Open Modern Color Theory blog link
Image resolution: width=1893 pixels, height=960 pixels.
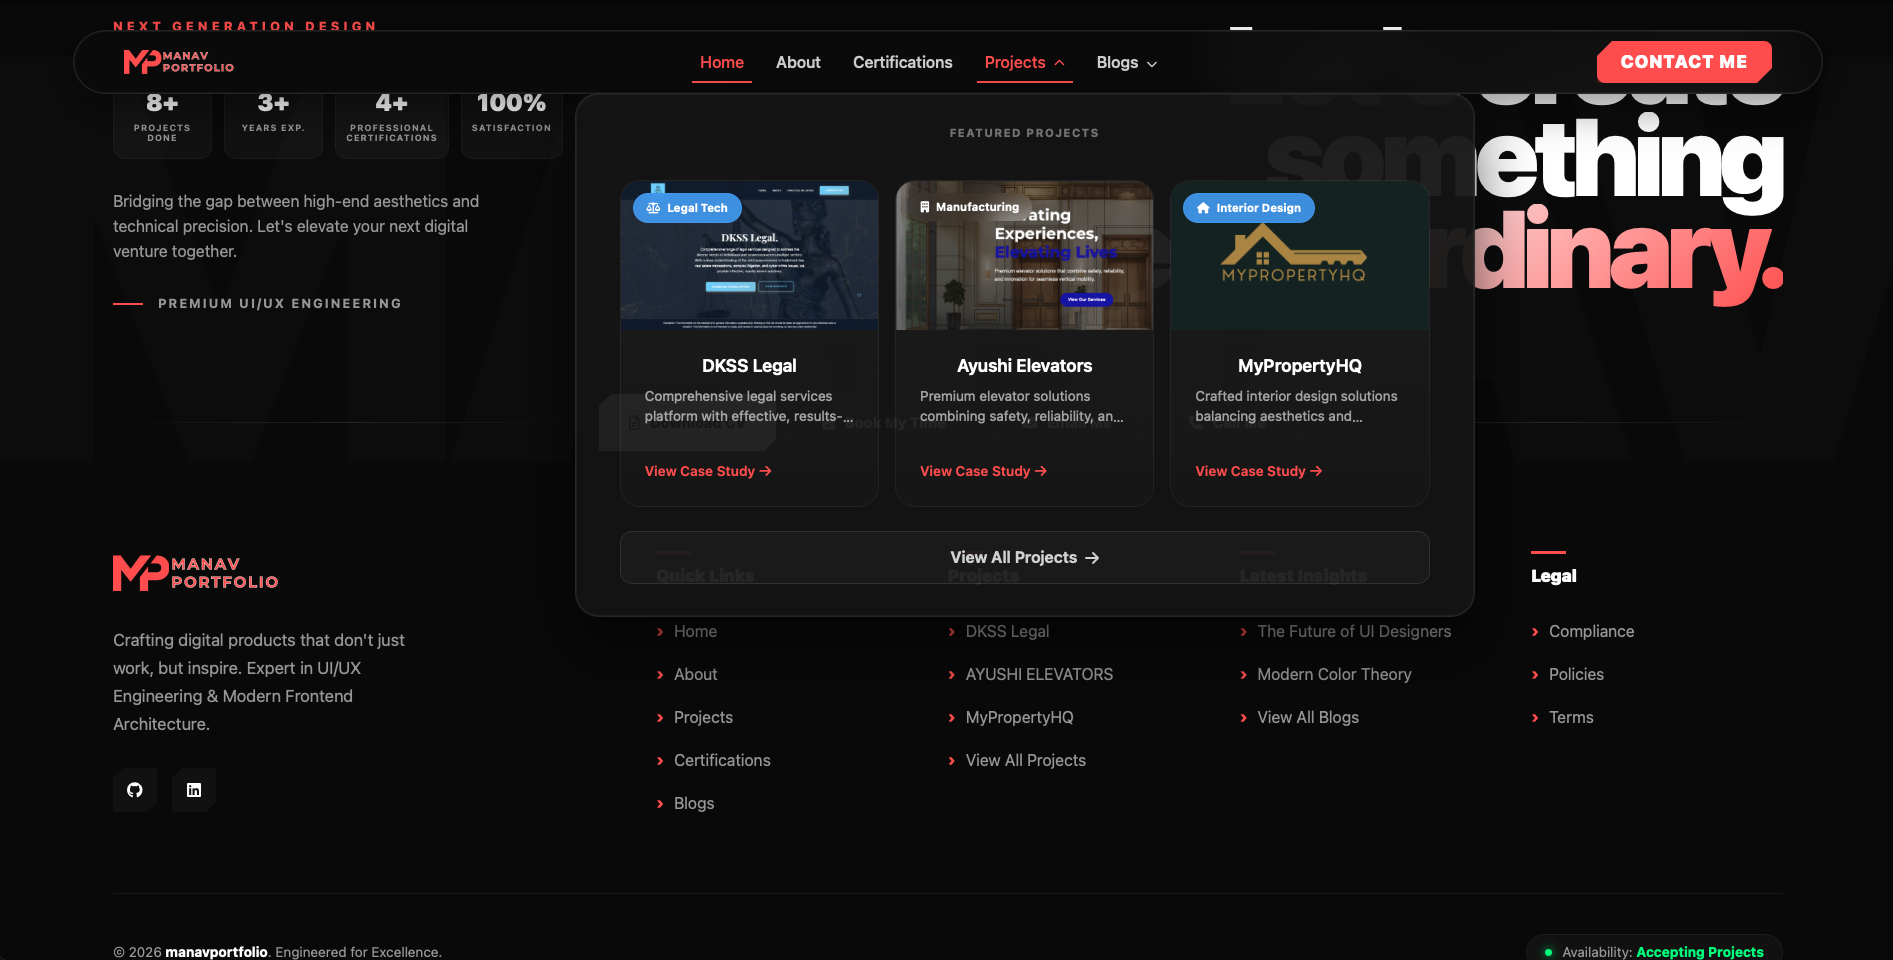(1334, 674)
